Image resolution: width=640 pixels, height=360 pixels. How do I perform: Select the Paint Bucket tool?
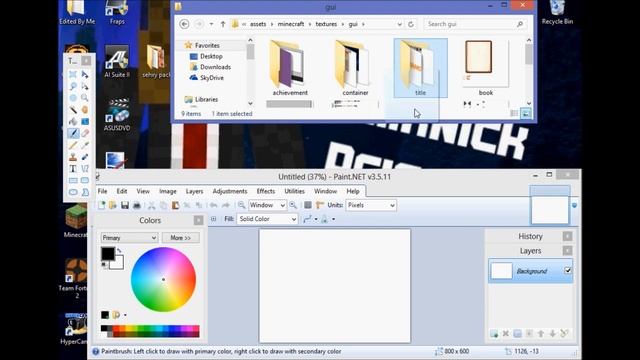[73, 122]
